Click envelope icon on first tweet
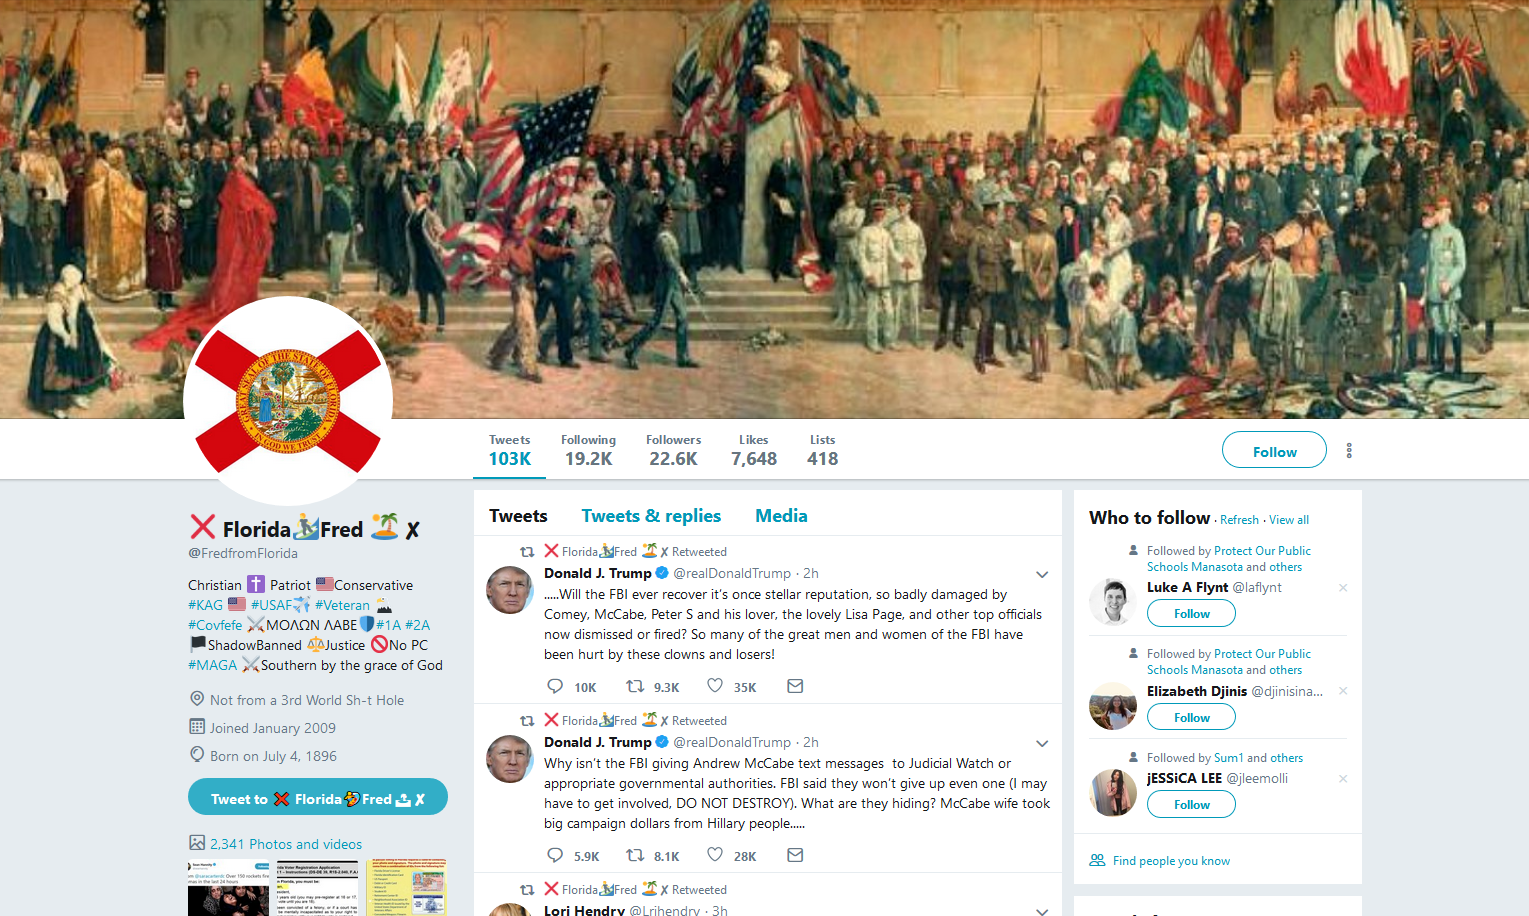This screenshot has height=916, width=1529. 795,686
